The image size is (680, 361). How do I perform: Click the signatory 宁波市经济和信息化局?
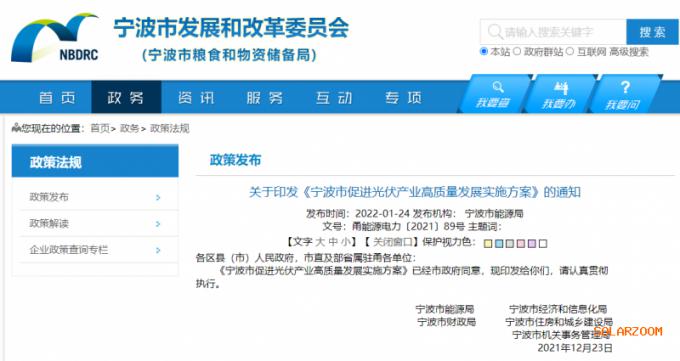pos(558,309)
